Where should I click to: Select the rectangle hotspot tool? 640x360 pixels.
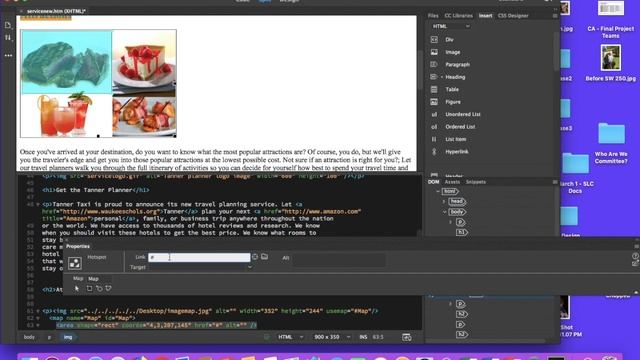point(89,288)
